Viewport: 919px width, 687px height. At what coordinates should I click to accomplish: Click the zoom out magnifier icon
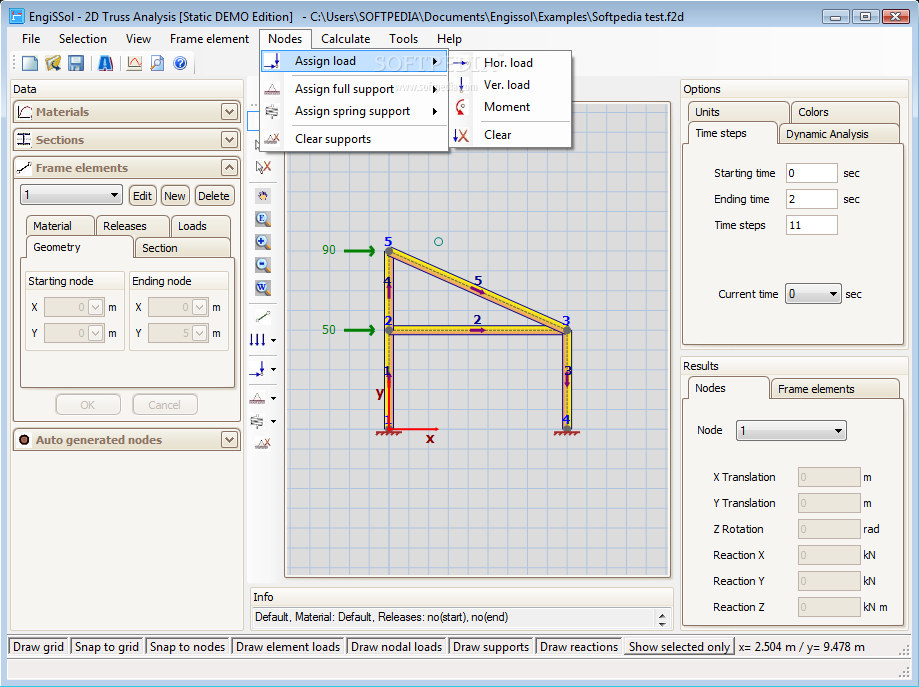click(x=263, y=265)
